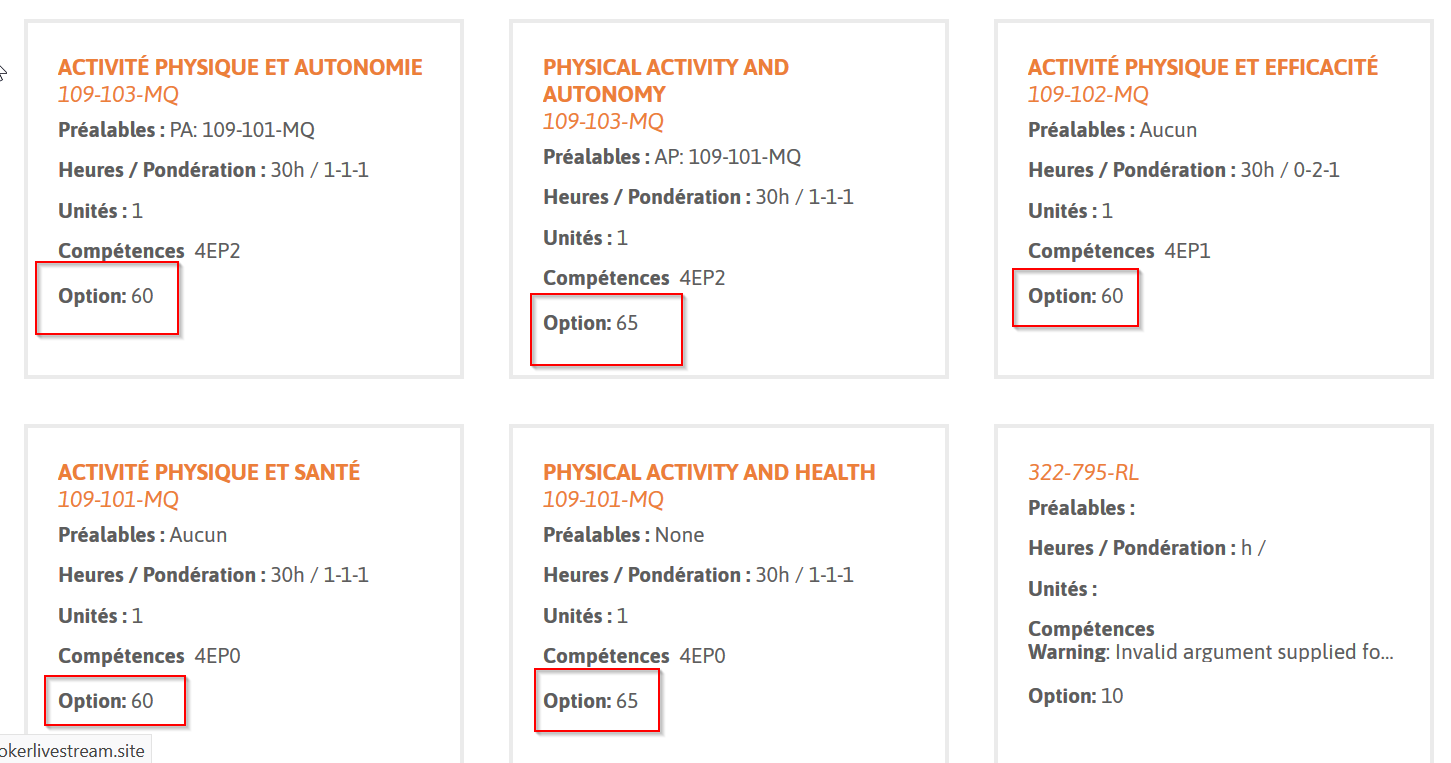Click Option 65 in Physical Activity and Health card
1451x763 pixels.
pyautogui.click(x=591, y=702)
